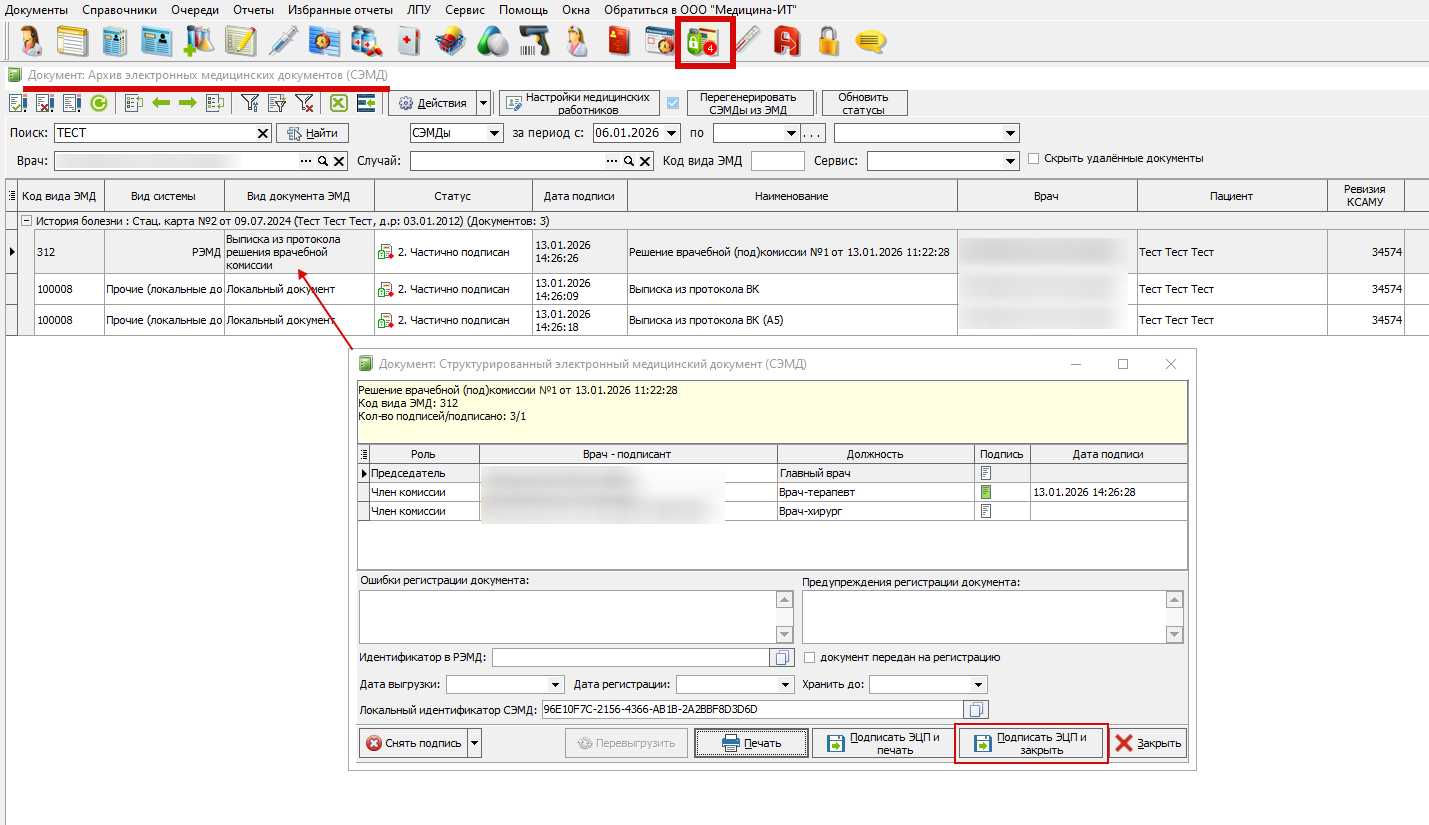1429x825 pixels.
Task: Open the "Отчеты" menu
Action: coord(253,9)
